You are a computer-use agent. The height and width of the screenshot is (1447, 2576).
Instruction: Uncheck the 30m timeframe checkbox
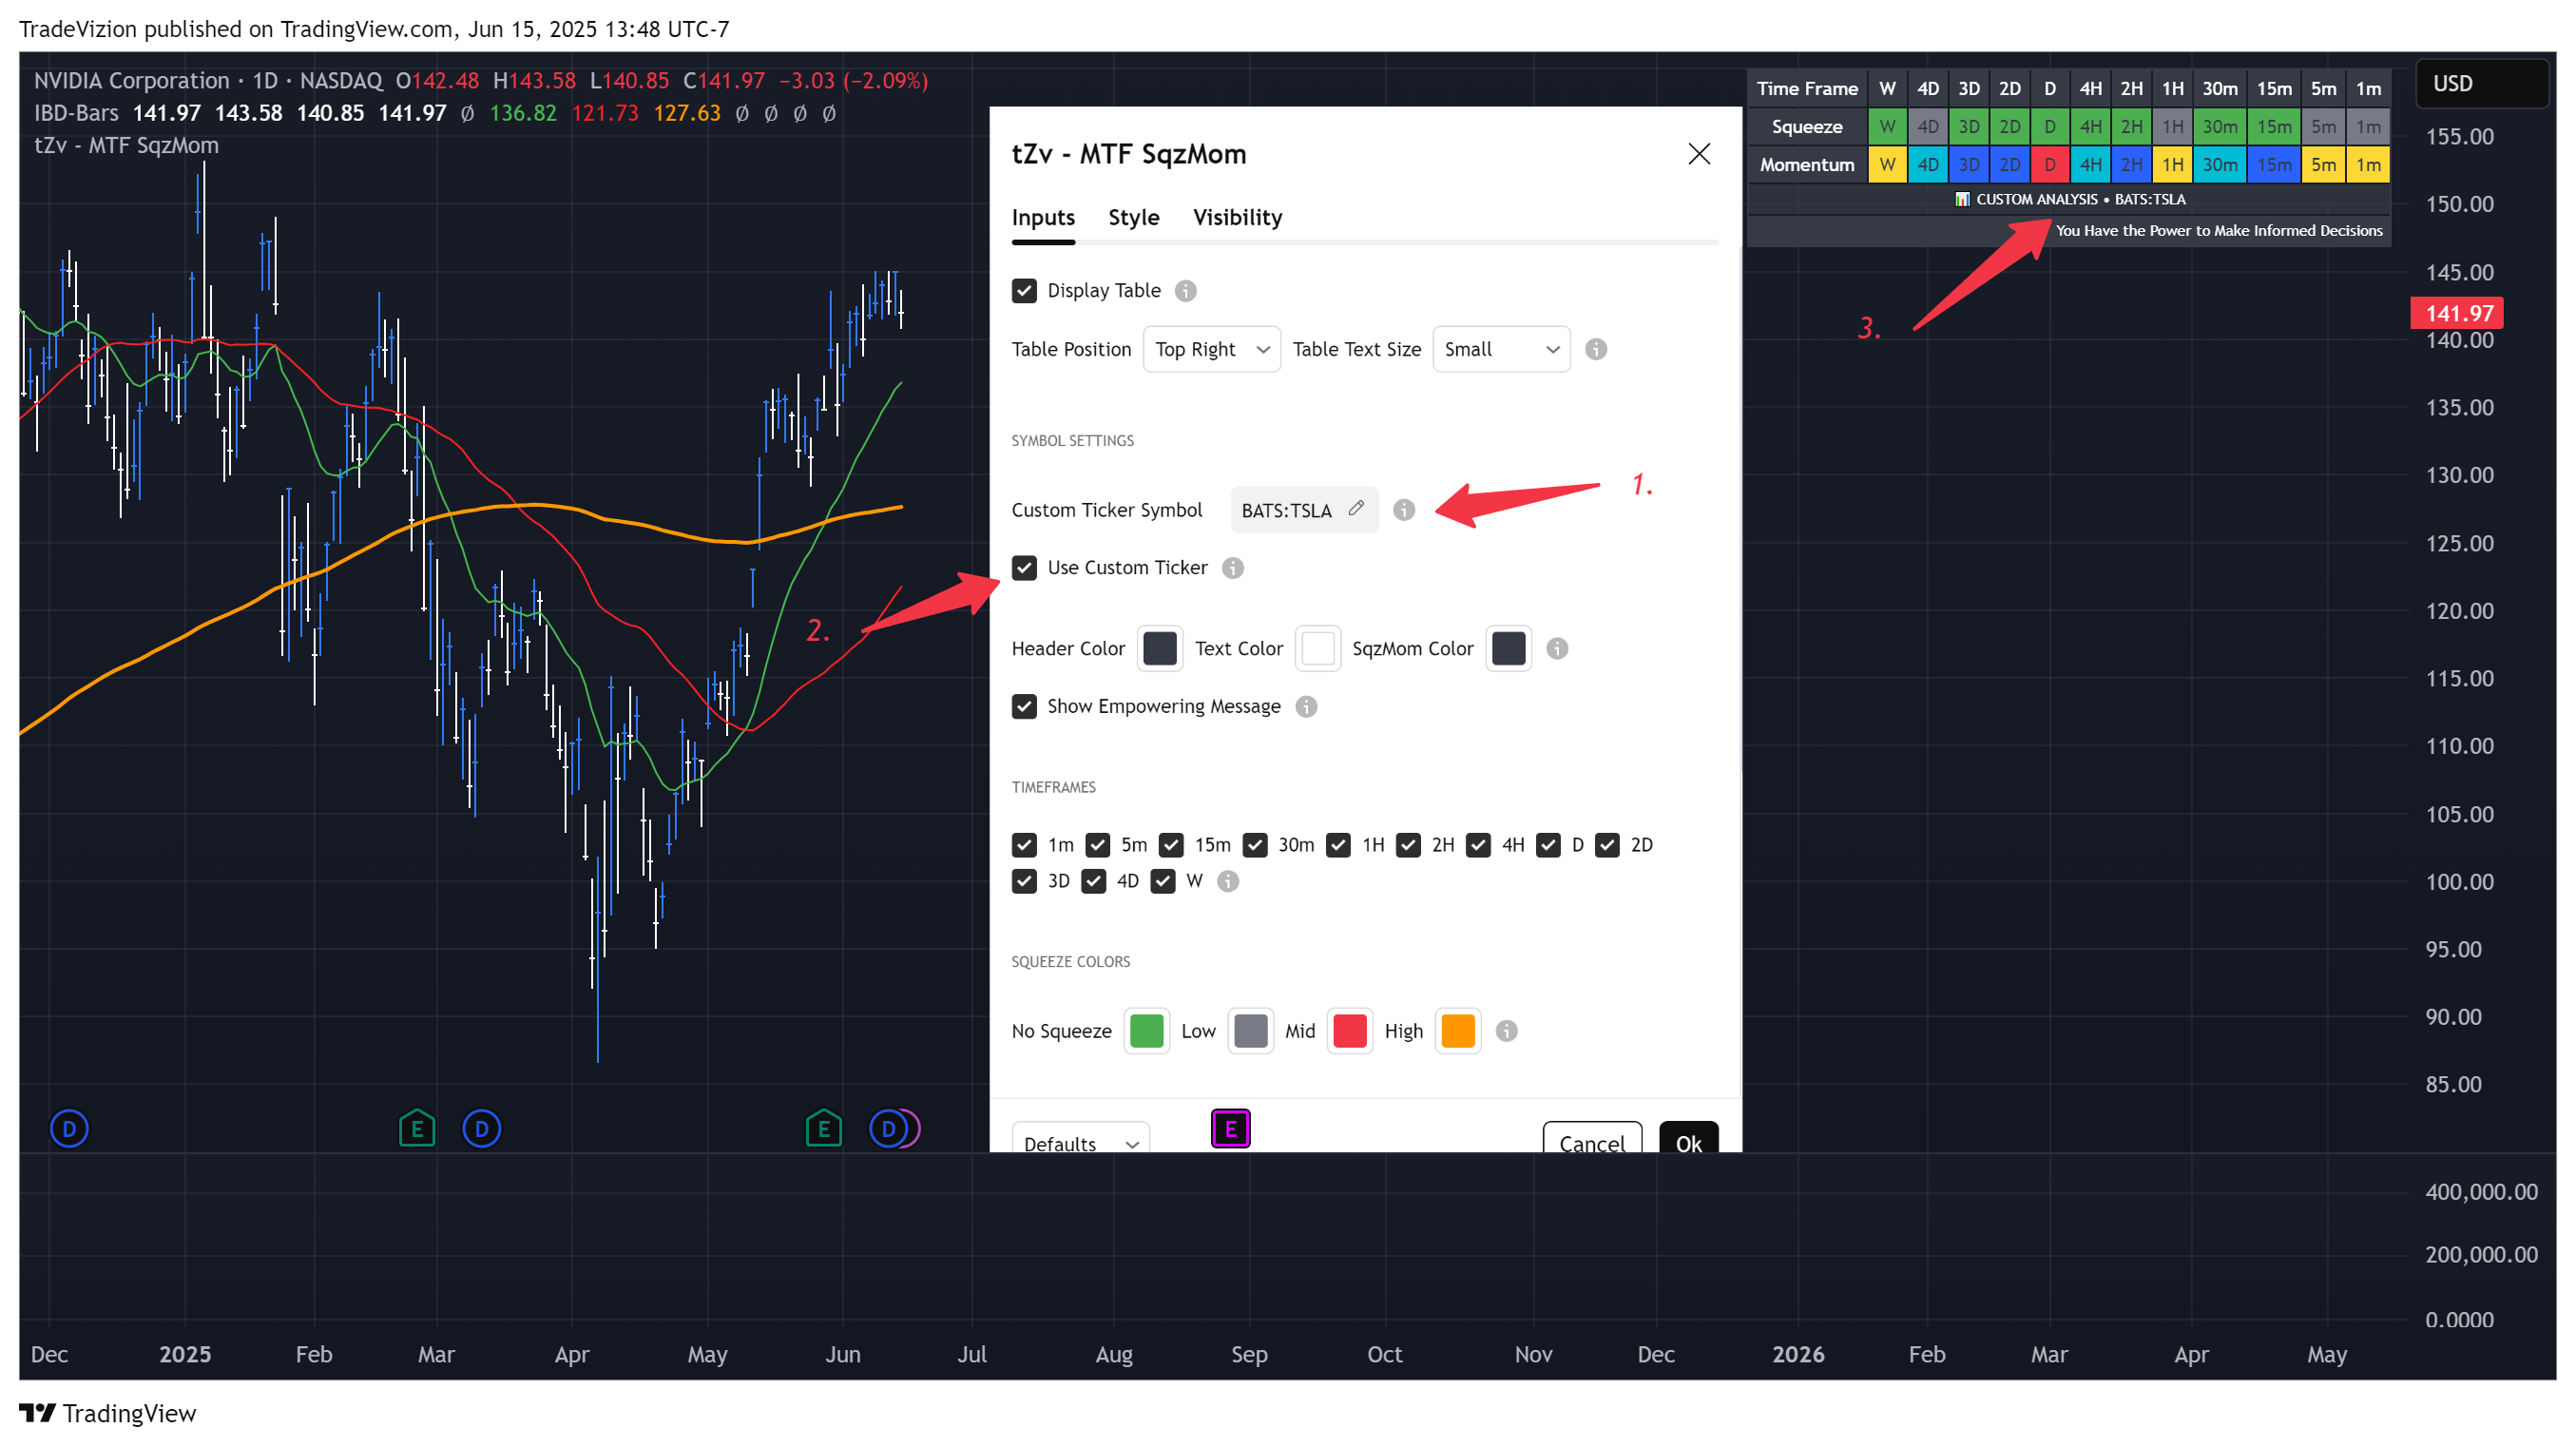point(1255,845)
